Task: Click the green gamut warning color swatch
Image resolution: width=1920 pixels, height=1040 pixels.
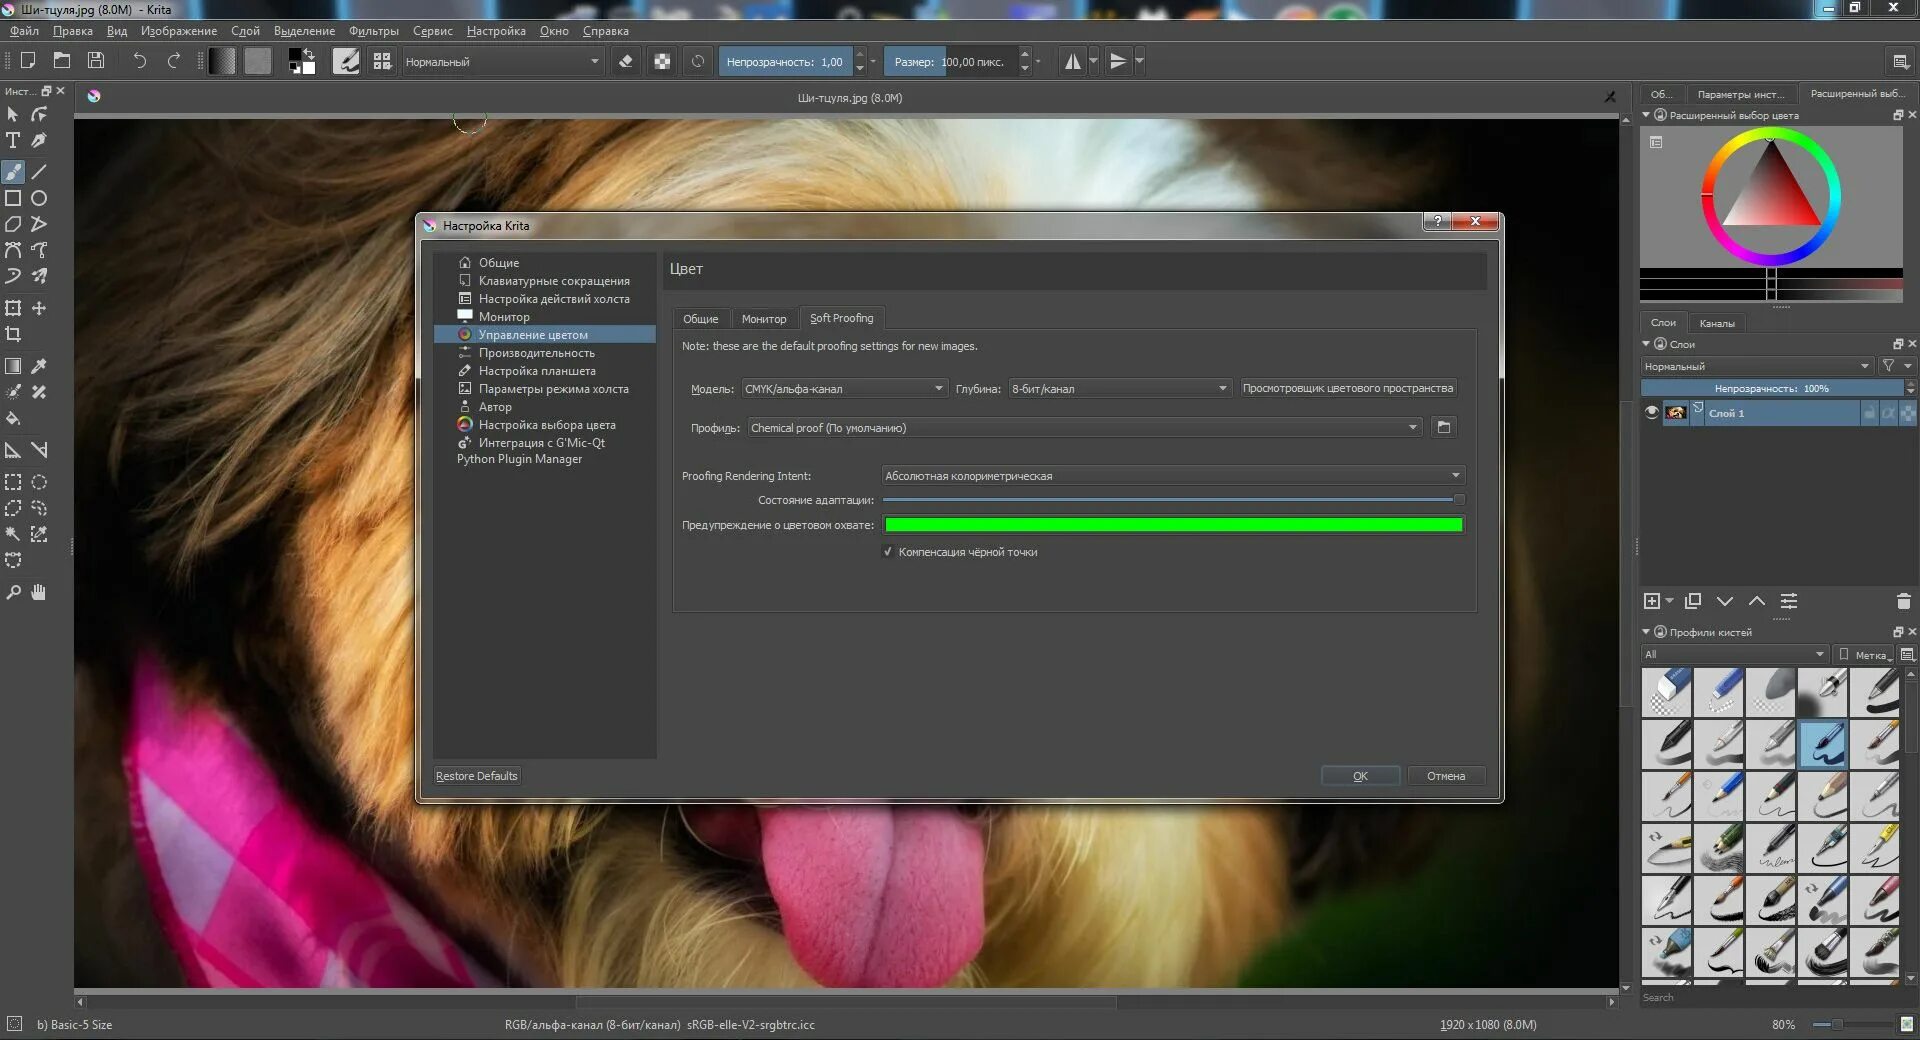Action: click(1173, 524)
